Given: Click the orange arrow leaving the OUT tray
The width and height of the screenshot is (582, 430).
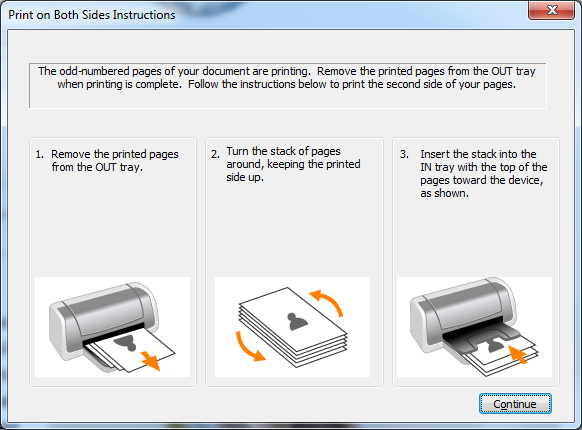Looking at the screenshot, I should (151, 361).
